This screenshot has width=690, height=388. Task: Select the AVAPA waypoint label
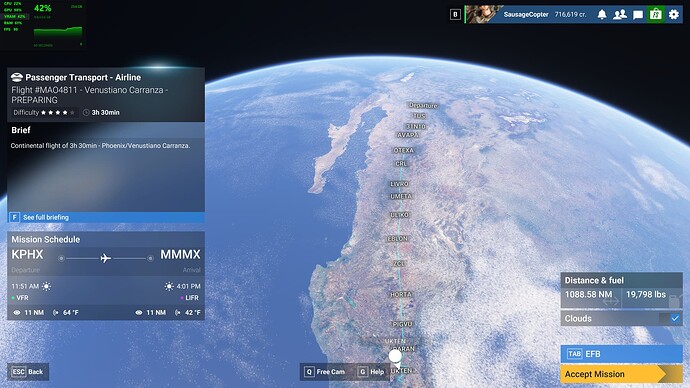[408, 135]
